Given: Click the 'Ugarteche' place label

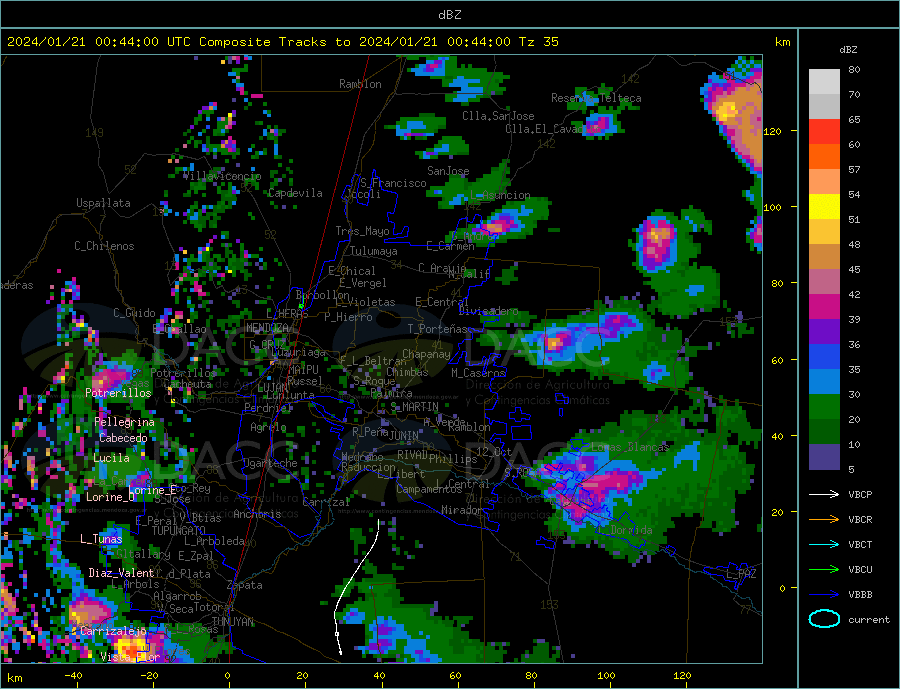Looking at the screenshot, I should (x=270, y=463).
